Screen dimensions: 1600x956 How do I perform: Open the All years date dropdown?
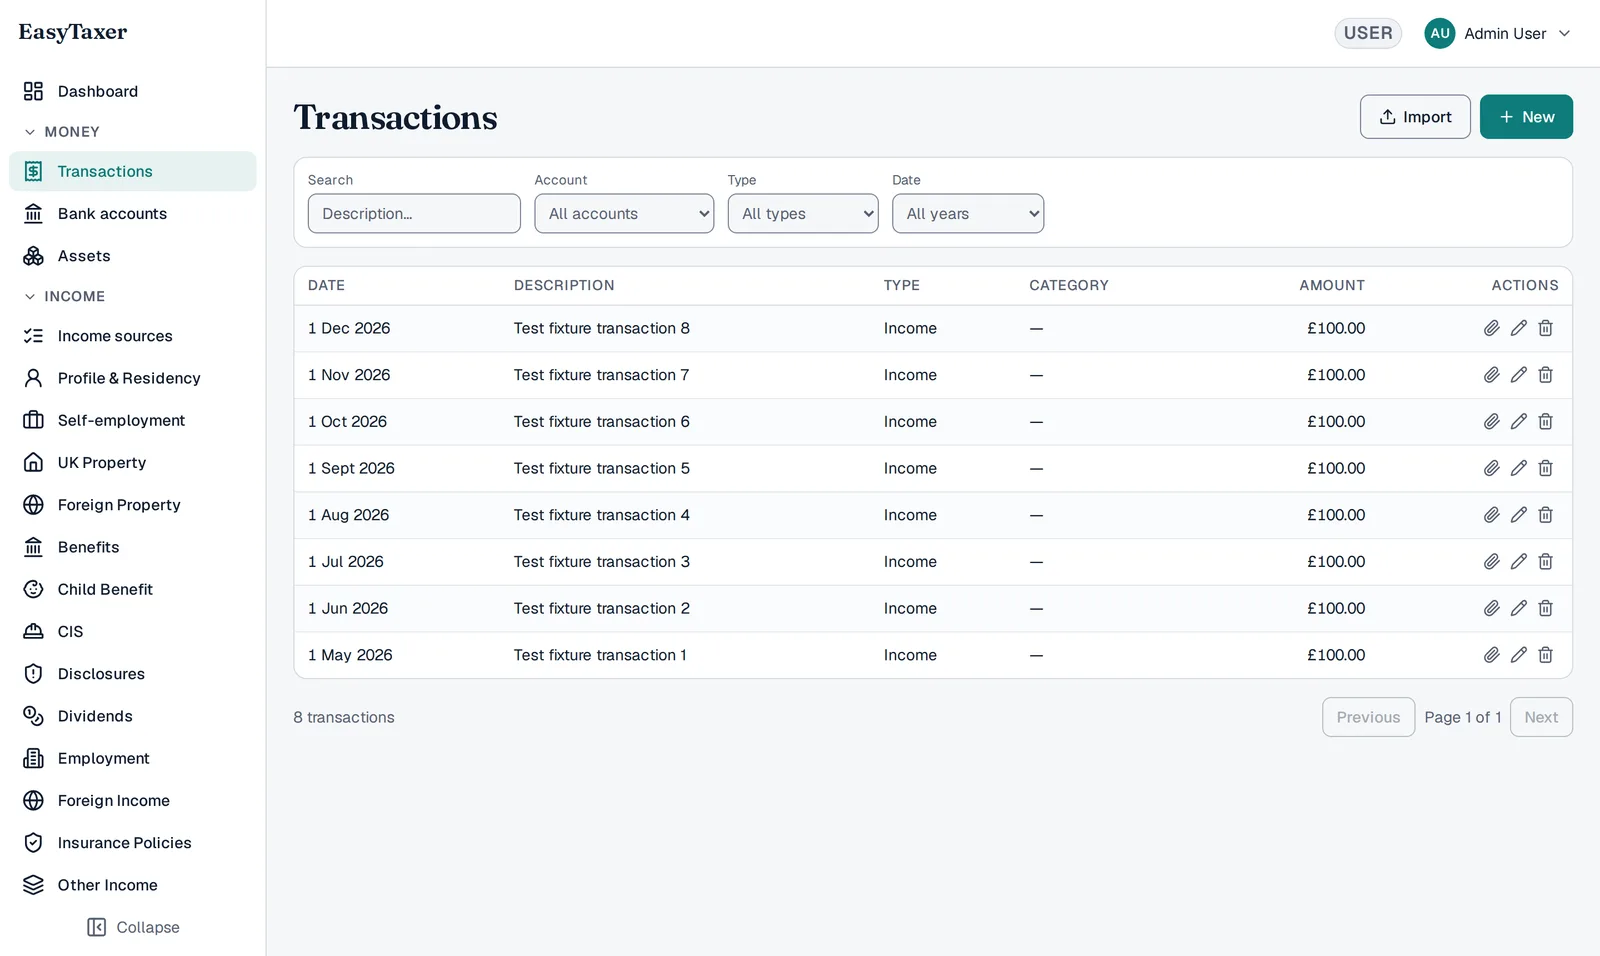click(x=968, y=214)
